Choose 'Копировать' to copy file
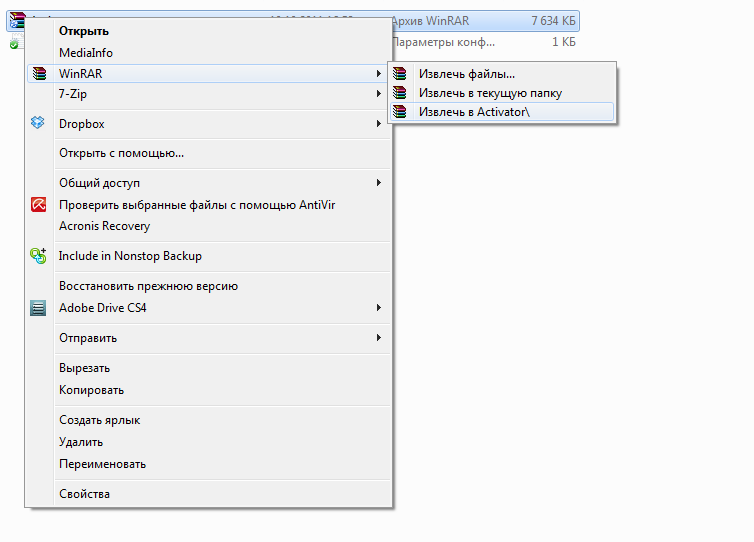 coord(91,390)
